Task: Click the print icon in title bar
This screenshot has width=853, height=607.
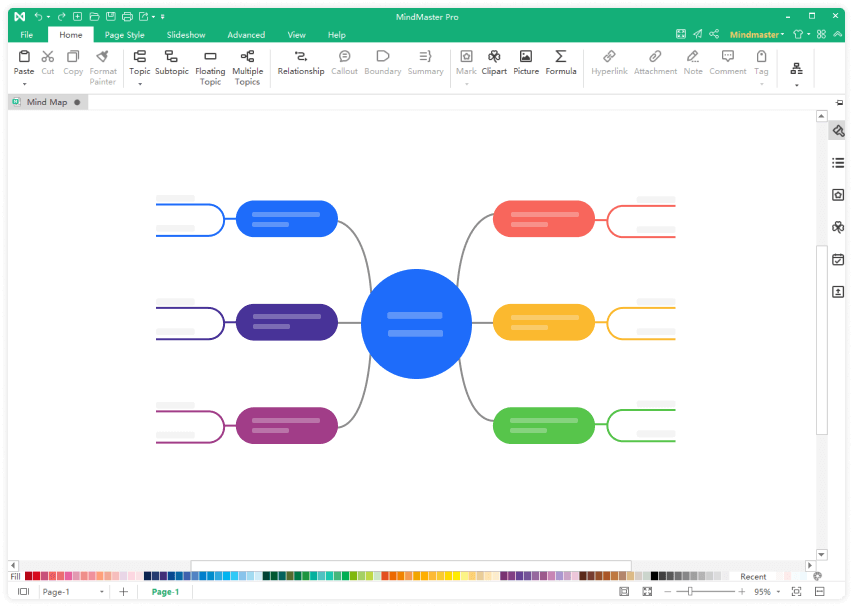Action: [x=127, y=17]
